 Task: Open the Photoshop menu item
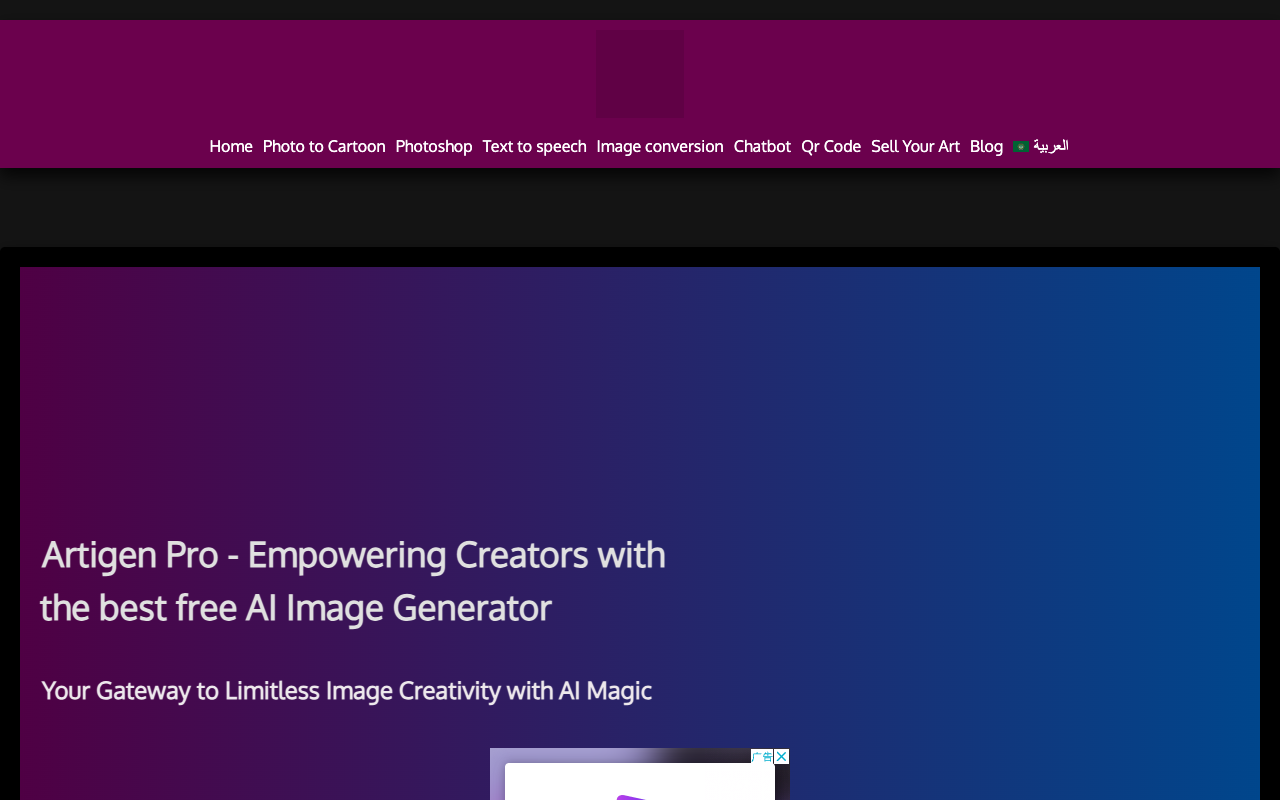[434, 146]
